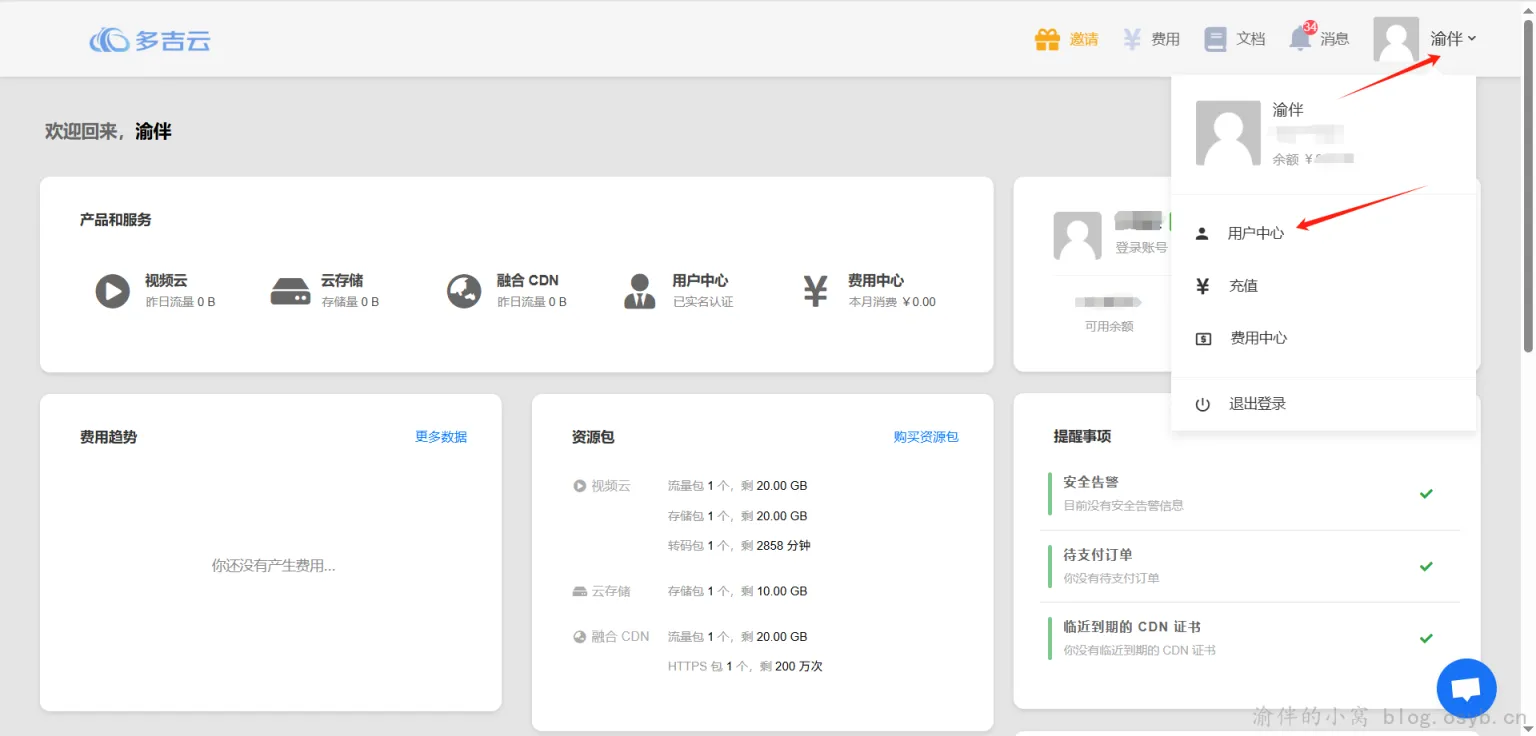Click the 购买资源包 link
1536x736 pixels.
point(925,436)
